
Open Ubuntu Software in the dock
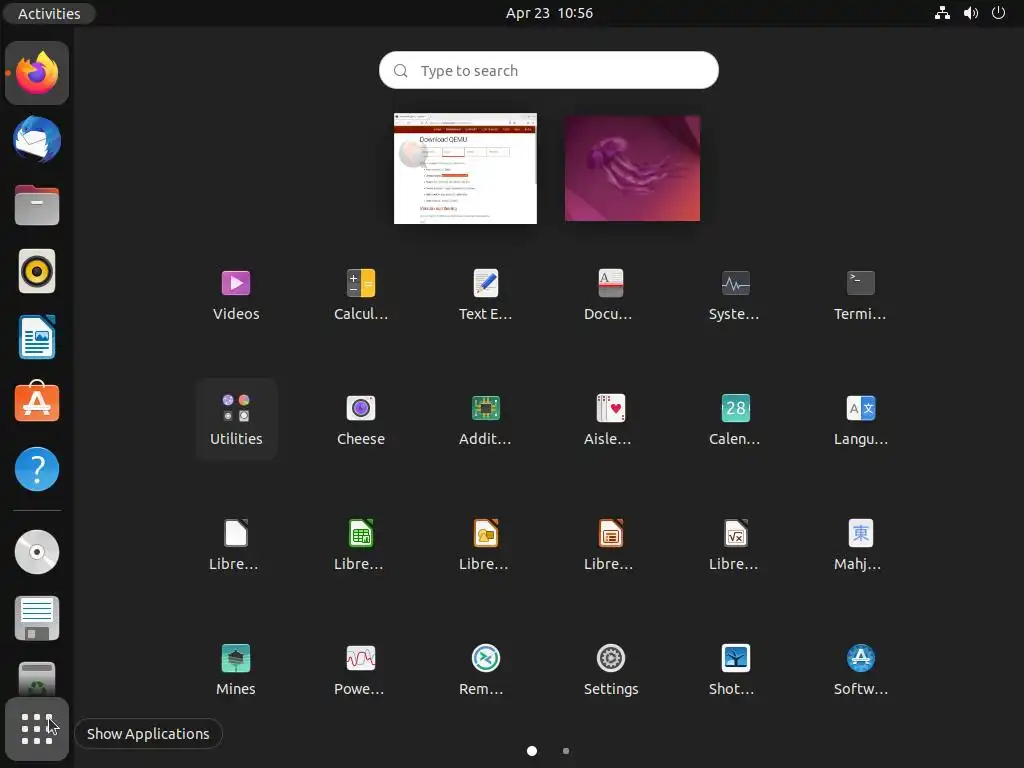pyautogui.click(x=37, y=402)
